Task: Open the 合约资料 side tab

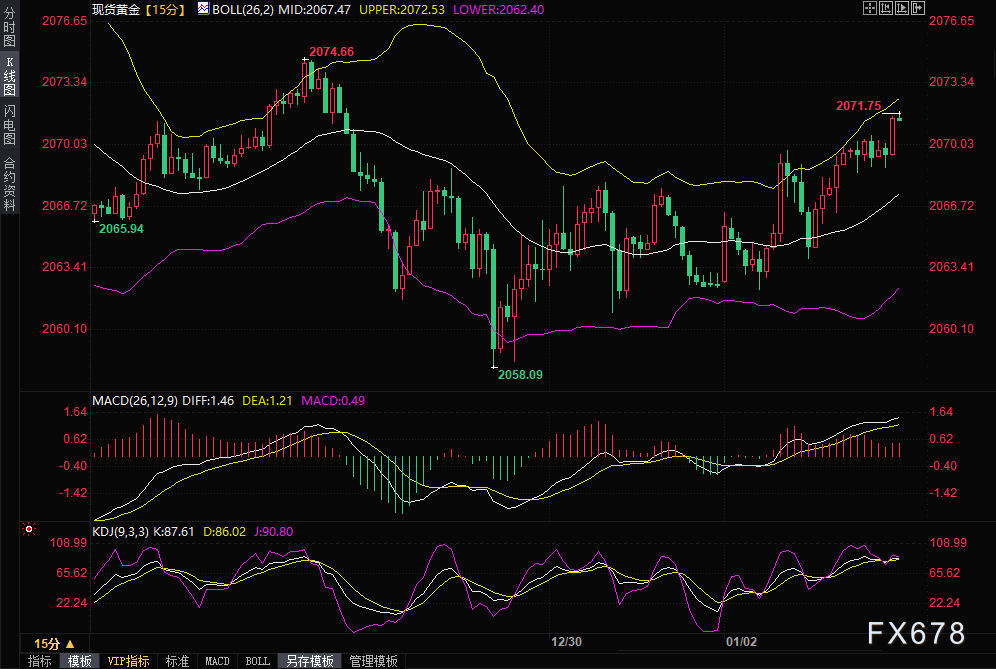Action: tap(9, 182)
